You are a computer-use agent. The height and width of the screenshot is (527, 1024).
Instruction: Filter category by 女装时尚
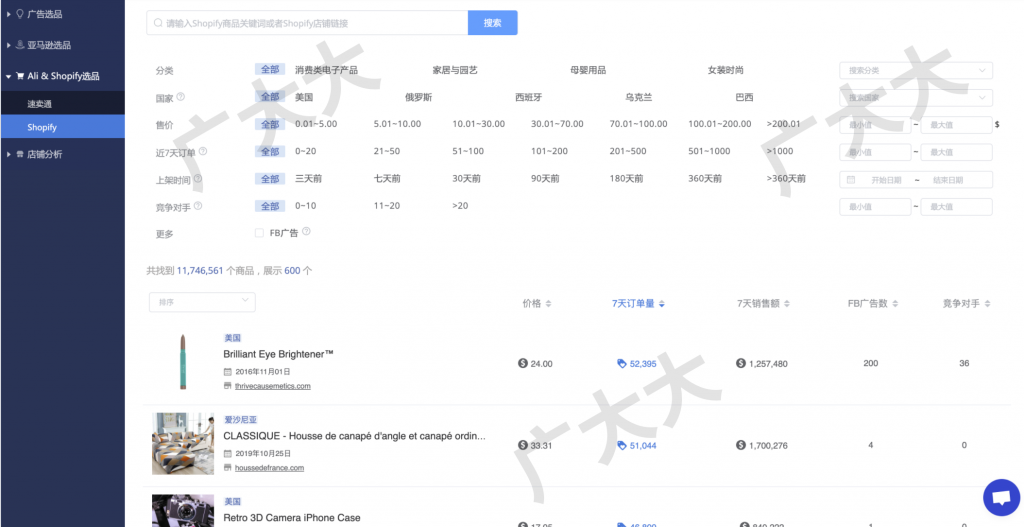[x=726, y=70]
